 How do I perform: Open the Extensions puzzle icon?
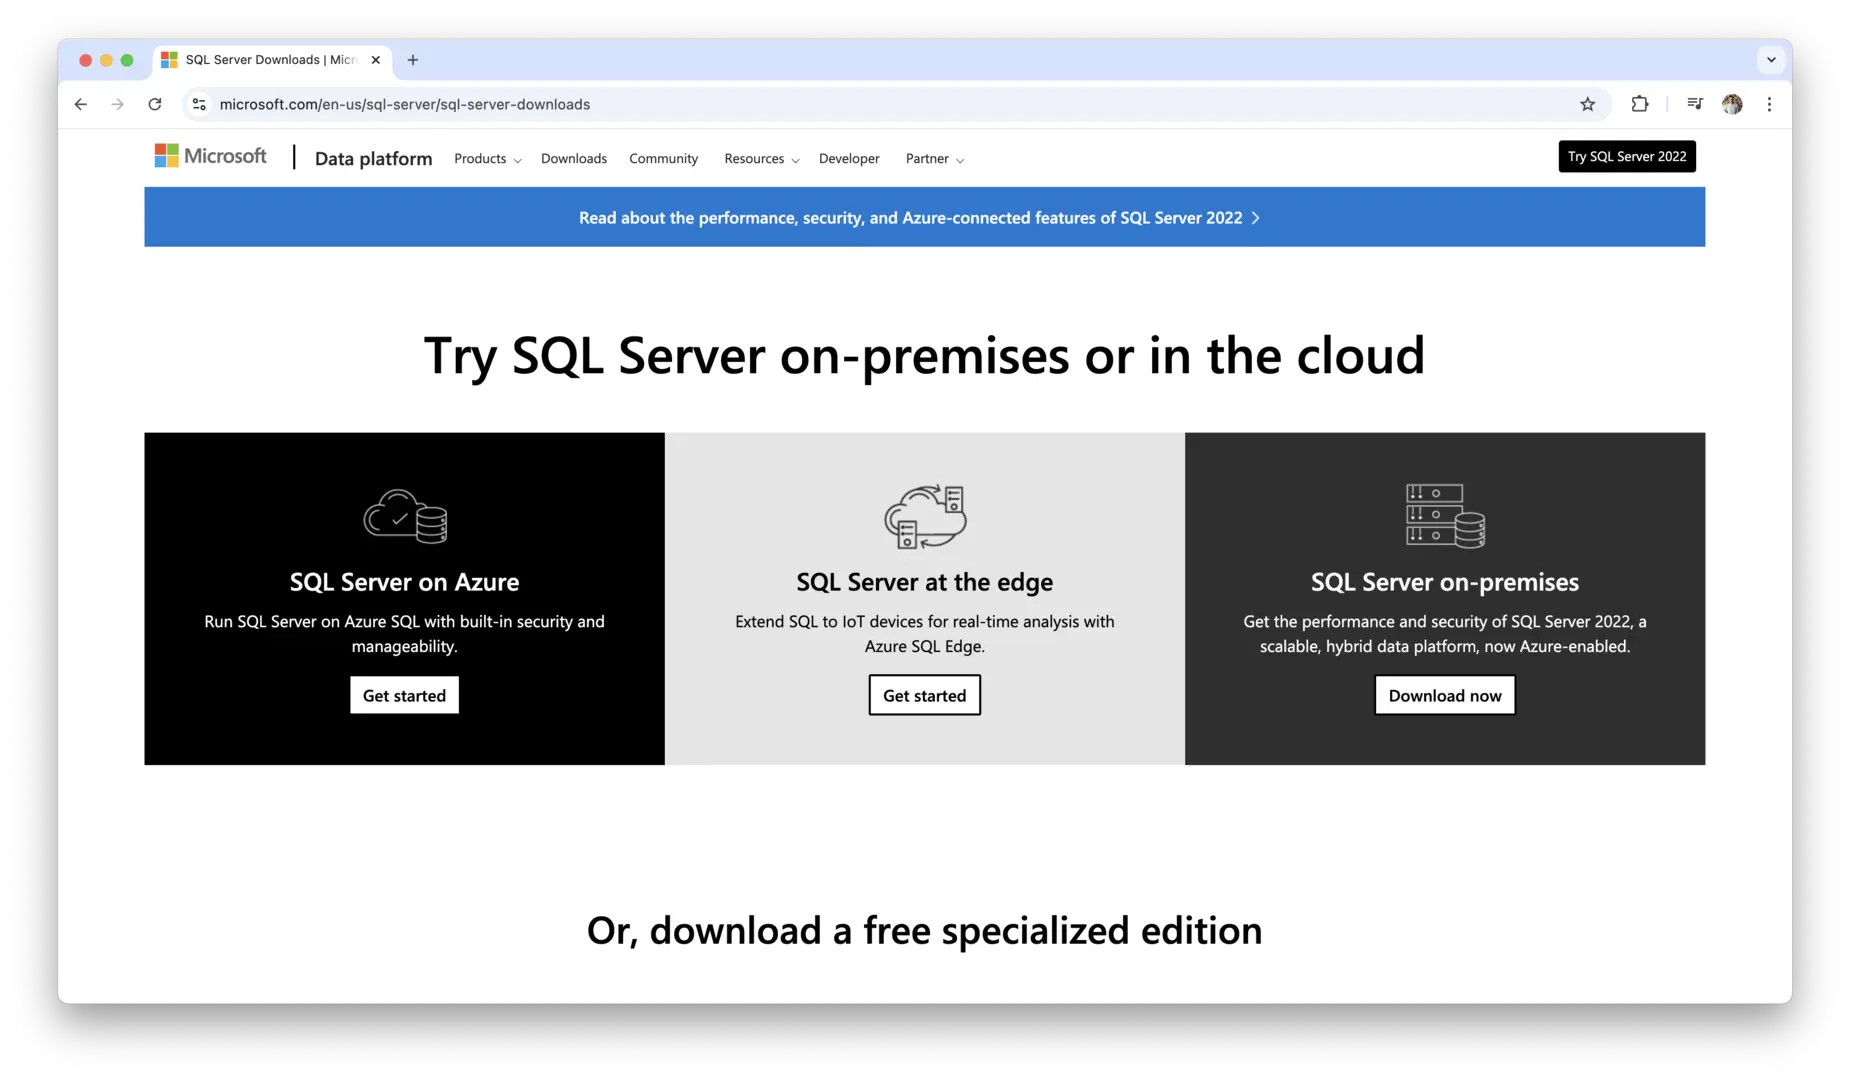[x=1640, y=104]
